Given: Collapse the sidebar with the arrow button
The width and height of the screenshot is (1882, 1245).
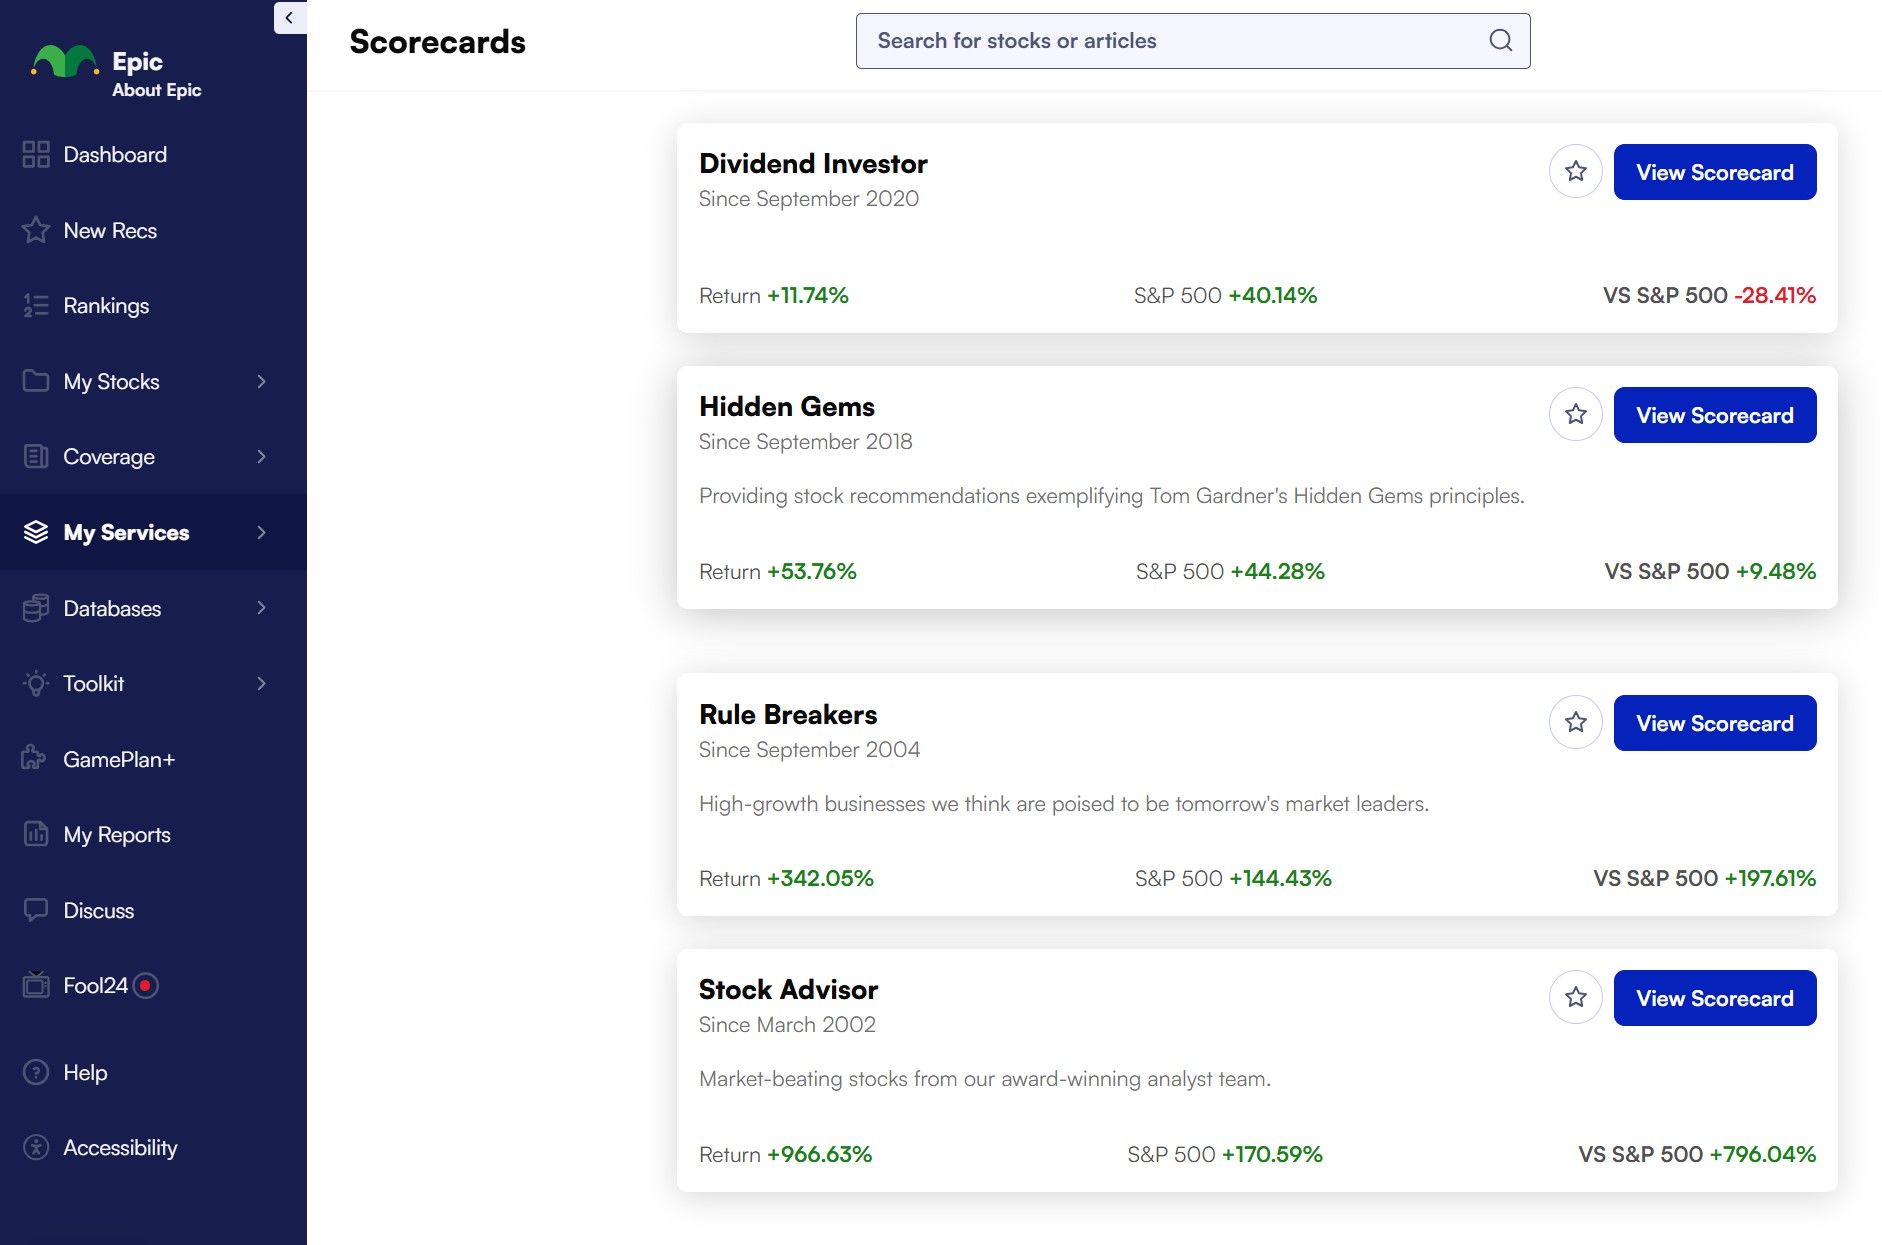Looking at the screenshot, I should coord(289,17).
